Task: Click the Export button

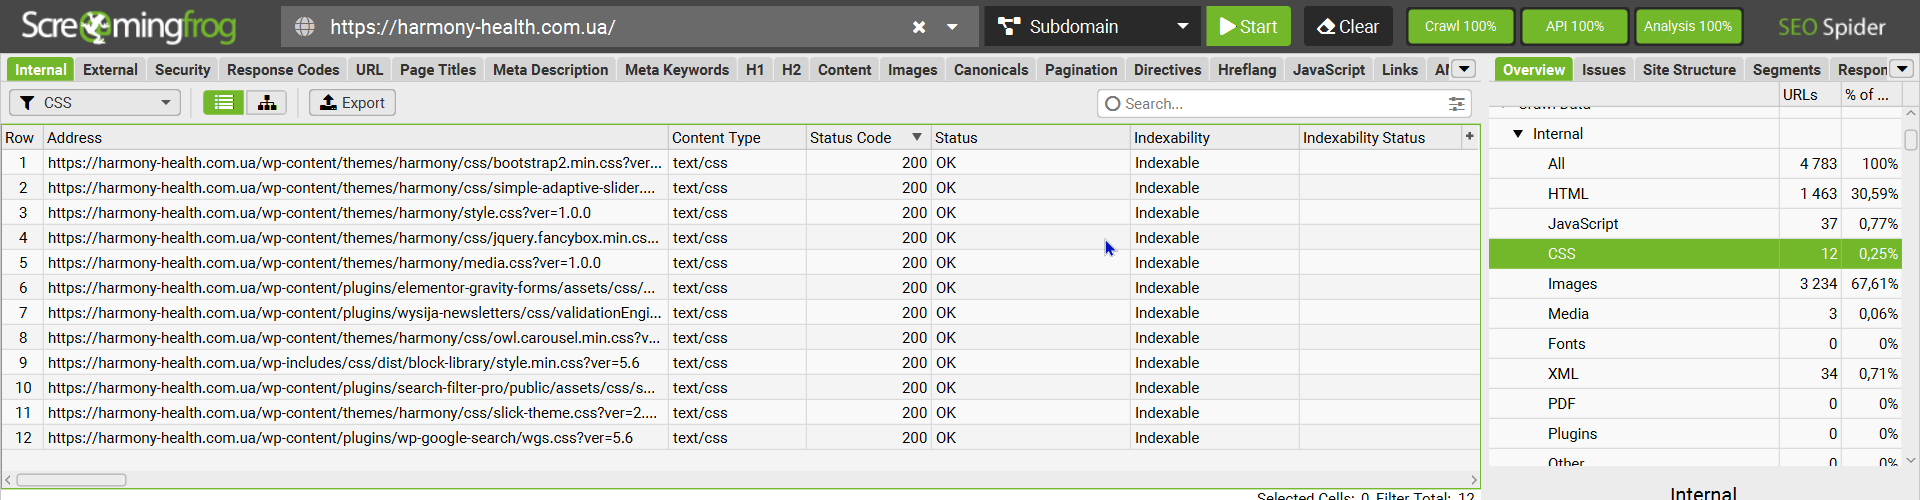Action: pos(352,103)
